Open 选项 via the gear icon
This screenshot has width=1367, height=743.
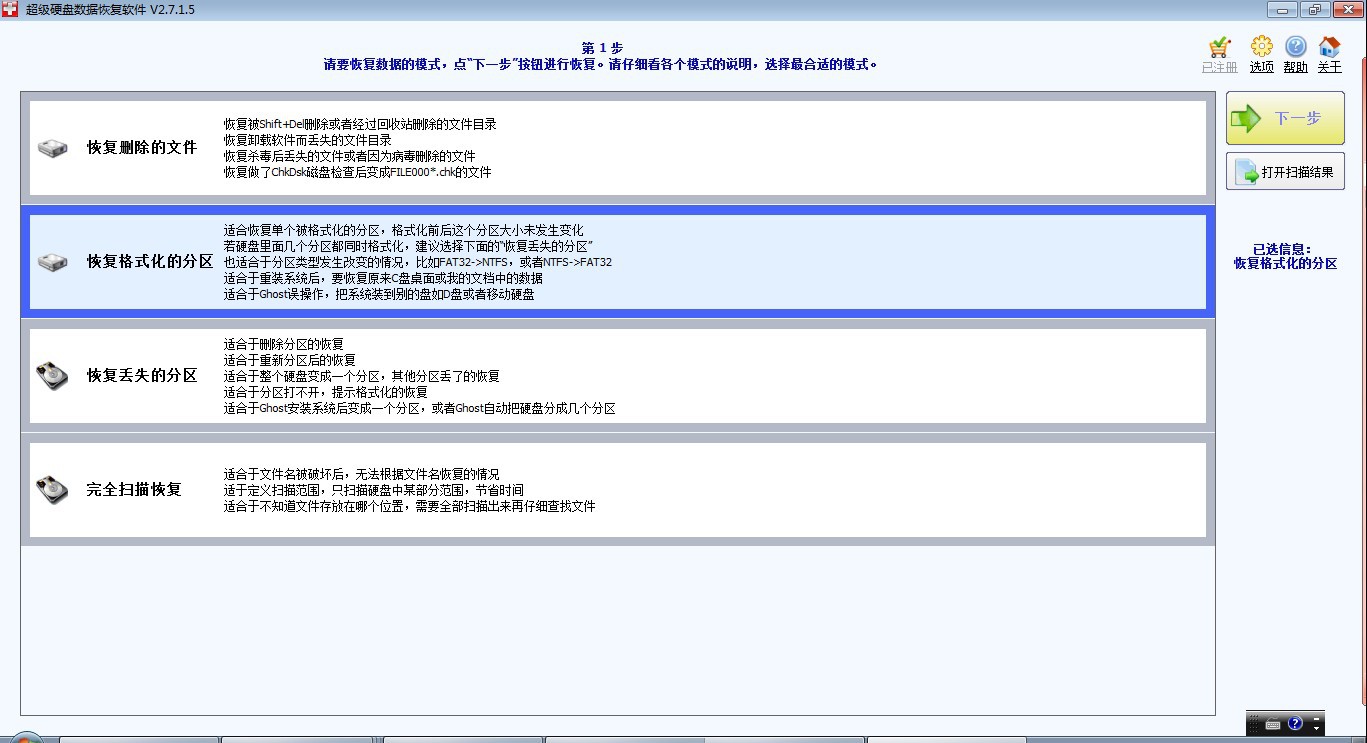click(x=1261, y=47)
